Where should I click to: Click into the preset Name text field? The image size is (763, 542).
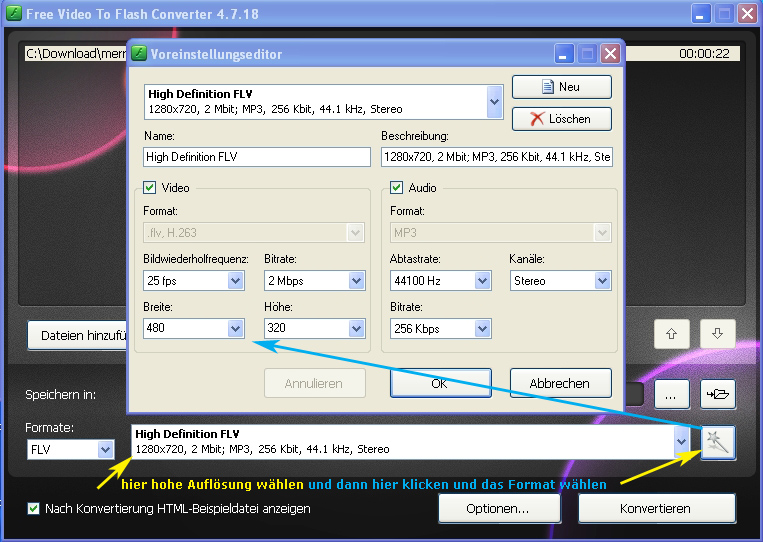[257, 157]
